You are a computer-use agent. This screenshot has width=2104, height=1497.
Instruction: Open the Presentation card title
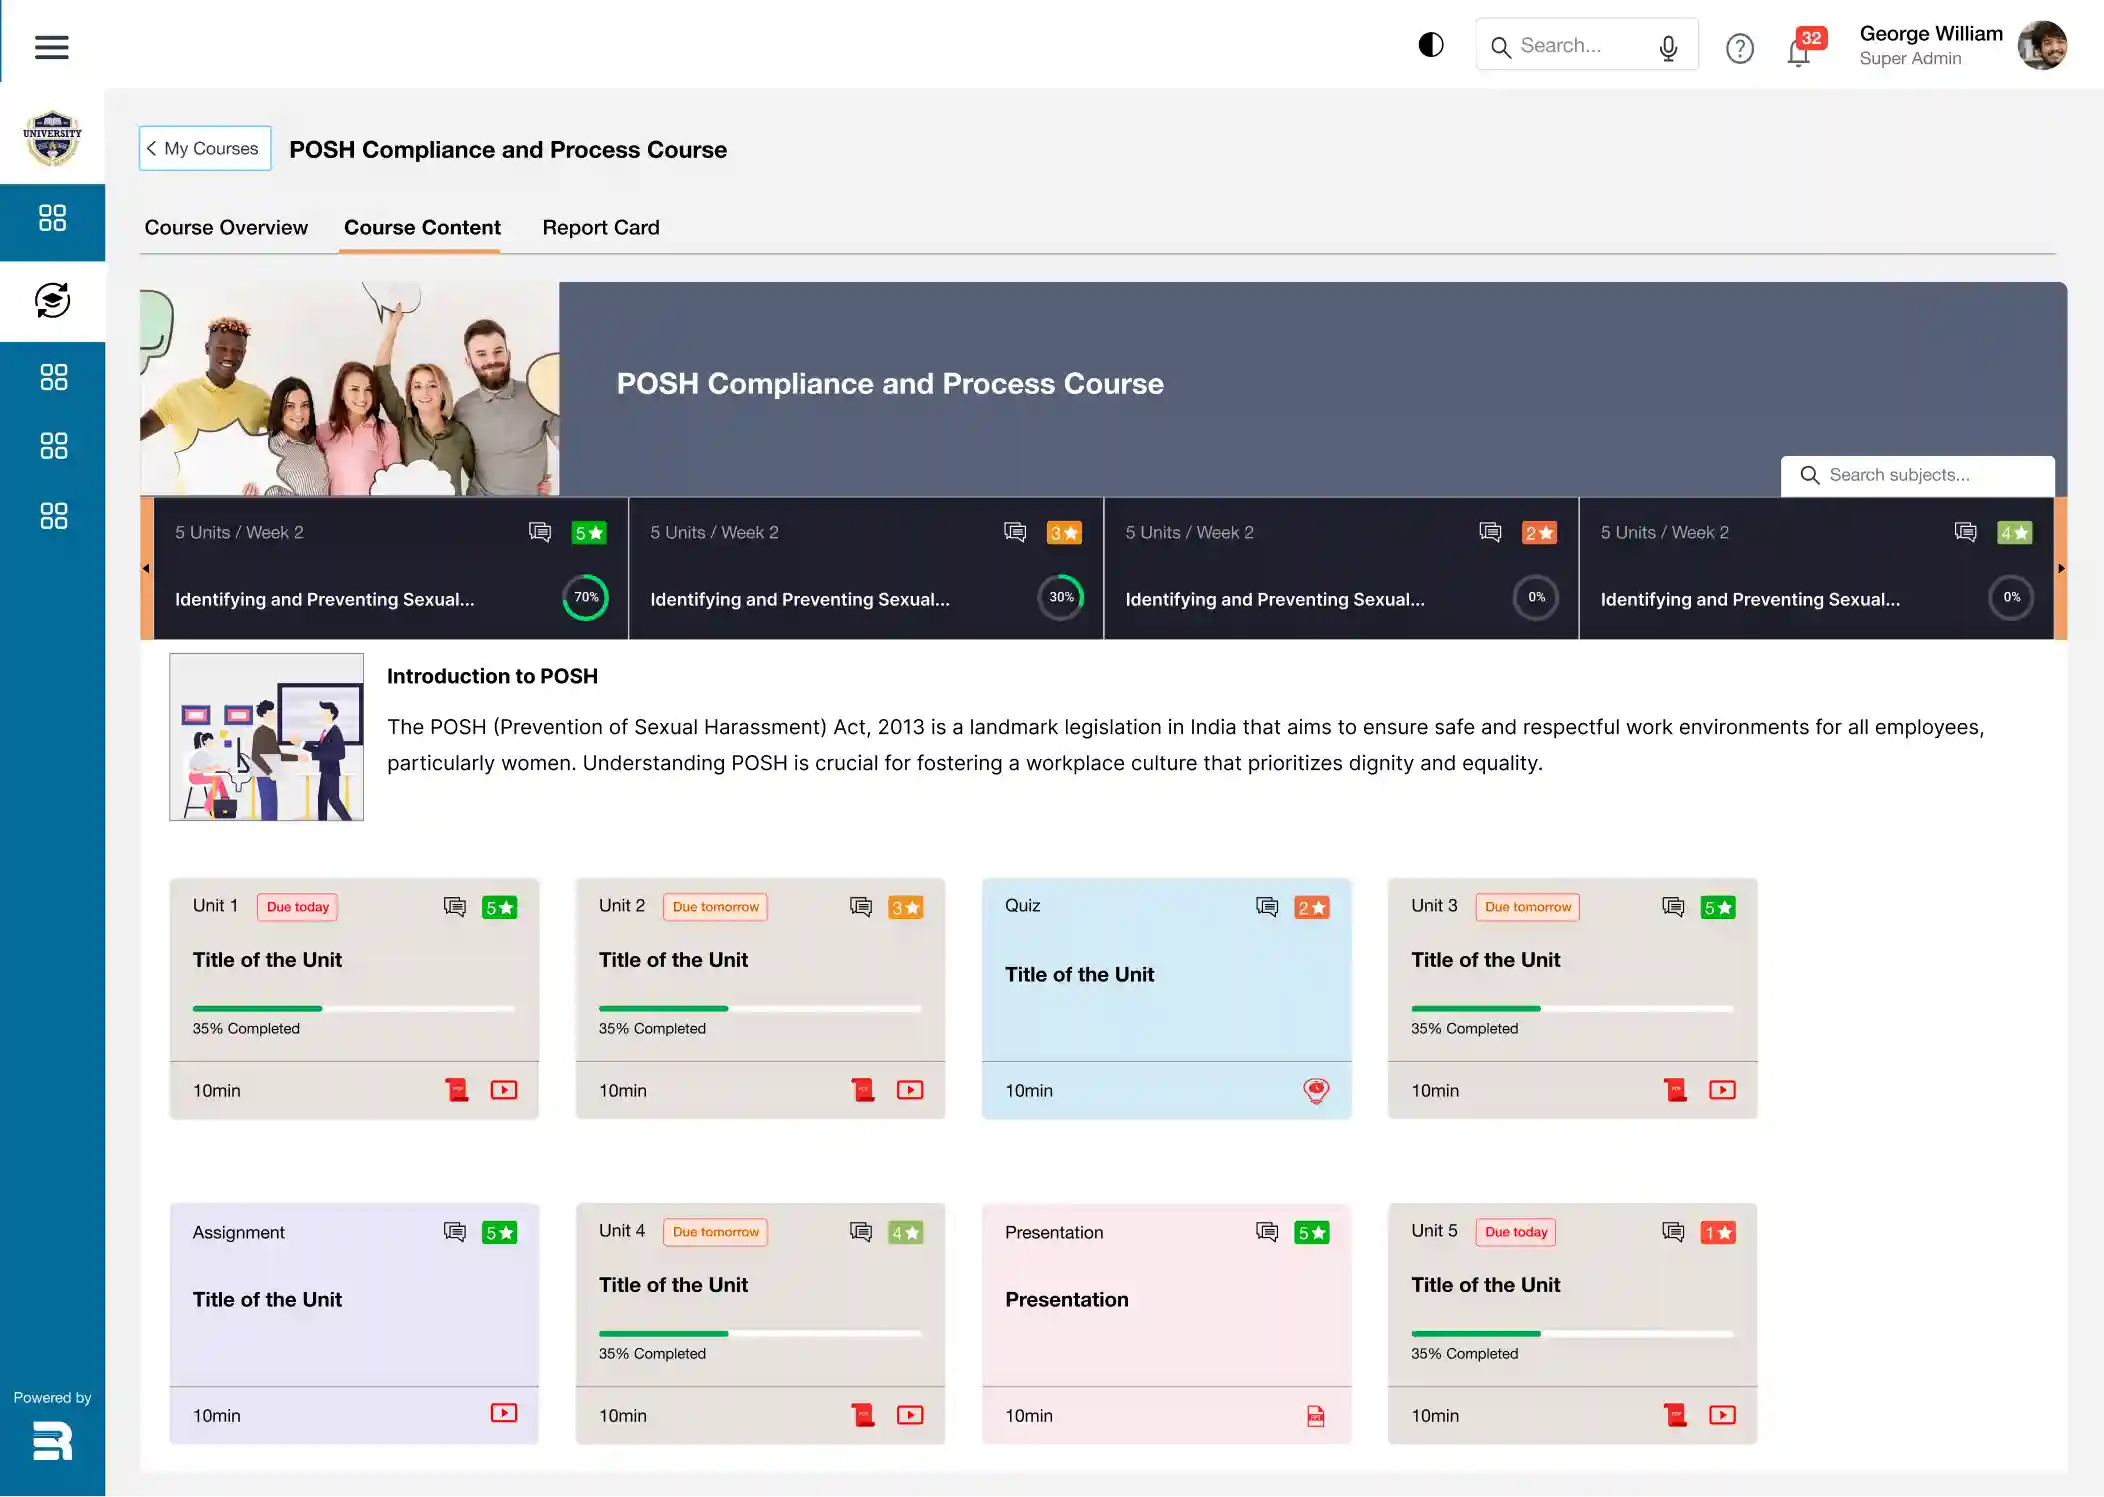click(x=1066, y=1299)
